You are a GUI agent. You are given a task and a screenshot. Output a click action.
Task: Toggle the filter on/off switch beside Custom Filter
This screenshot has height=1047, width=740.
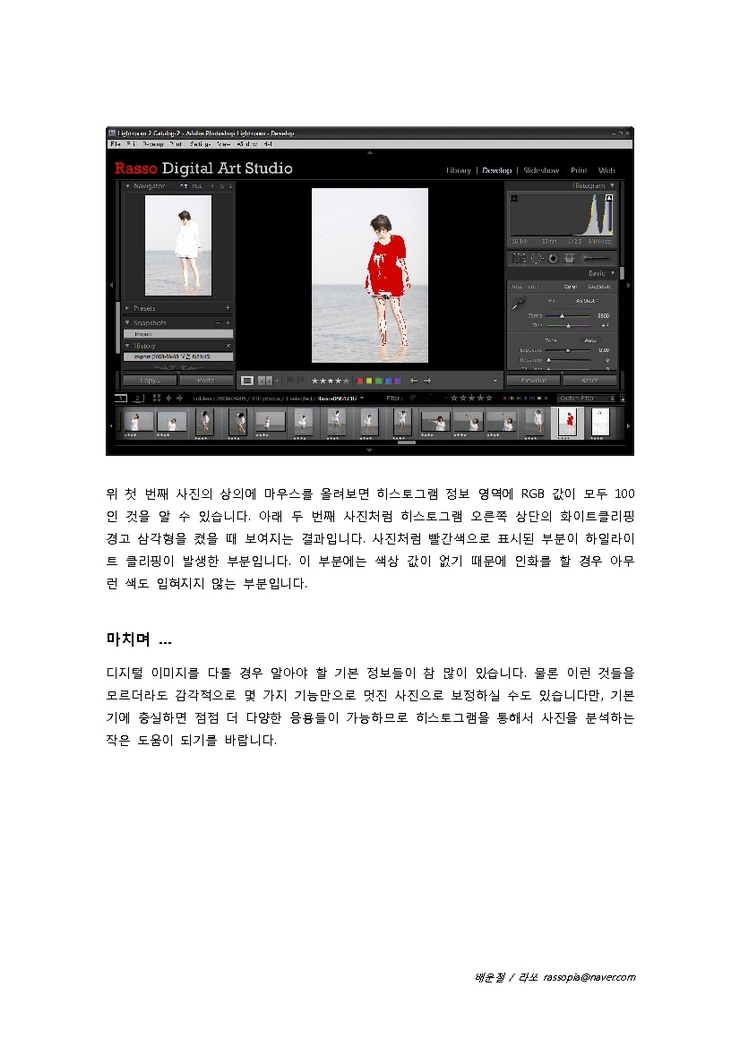tap(622, 398)
